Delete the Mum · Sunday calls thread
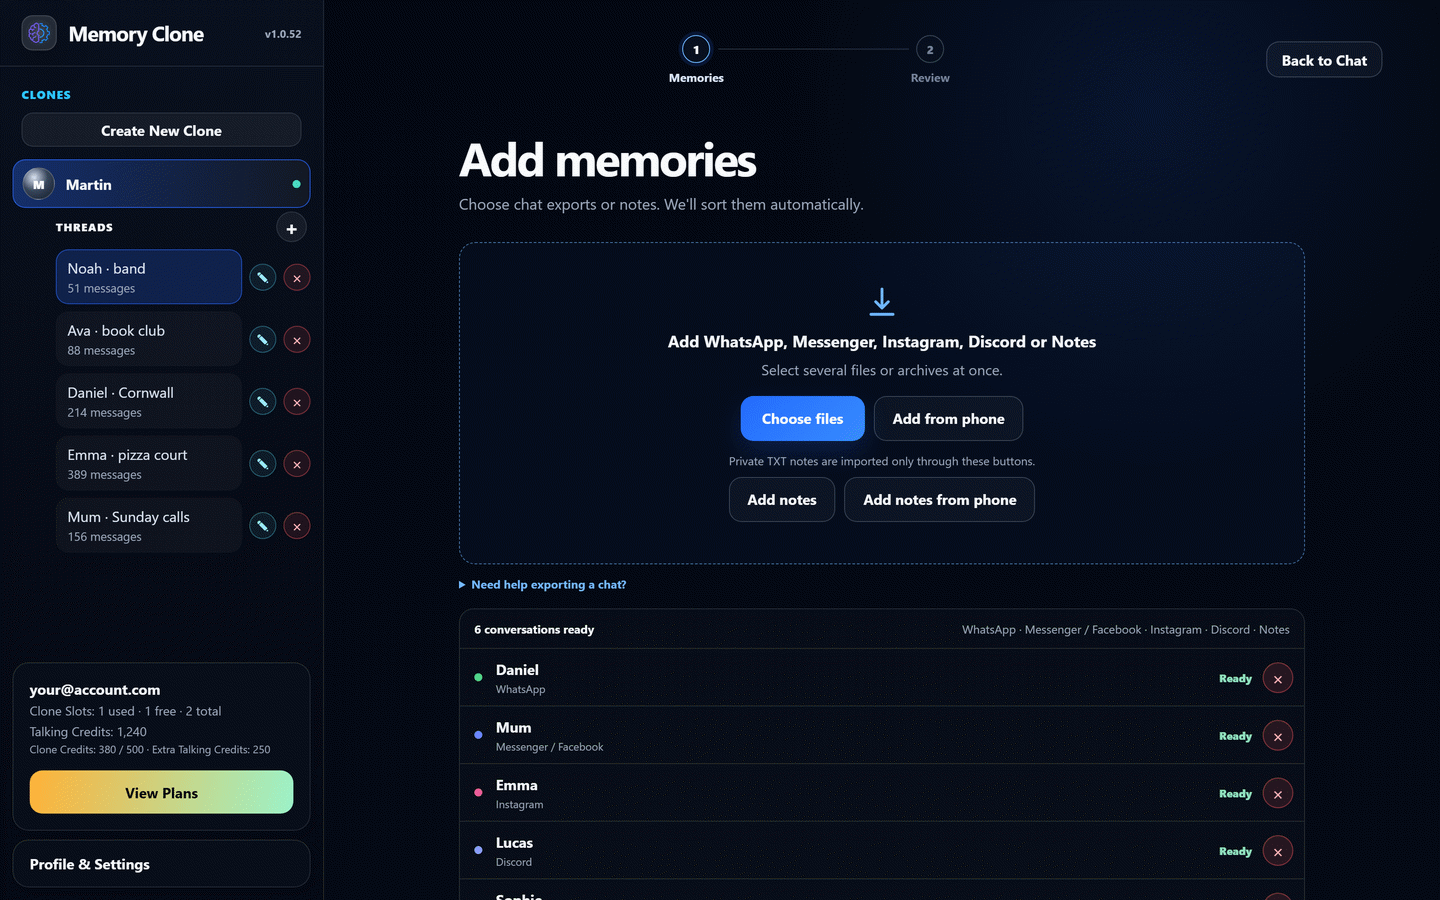Screen dimensions: 1440x900 (x=297, y=526)
